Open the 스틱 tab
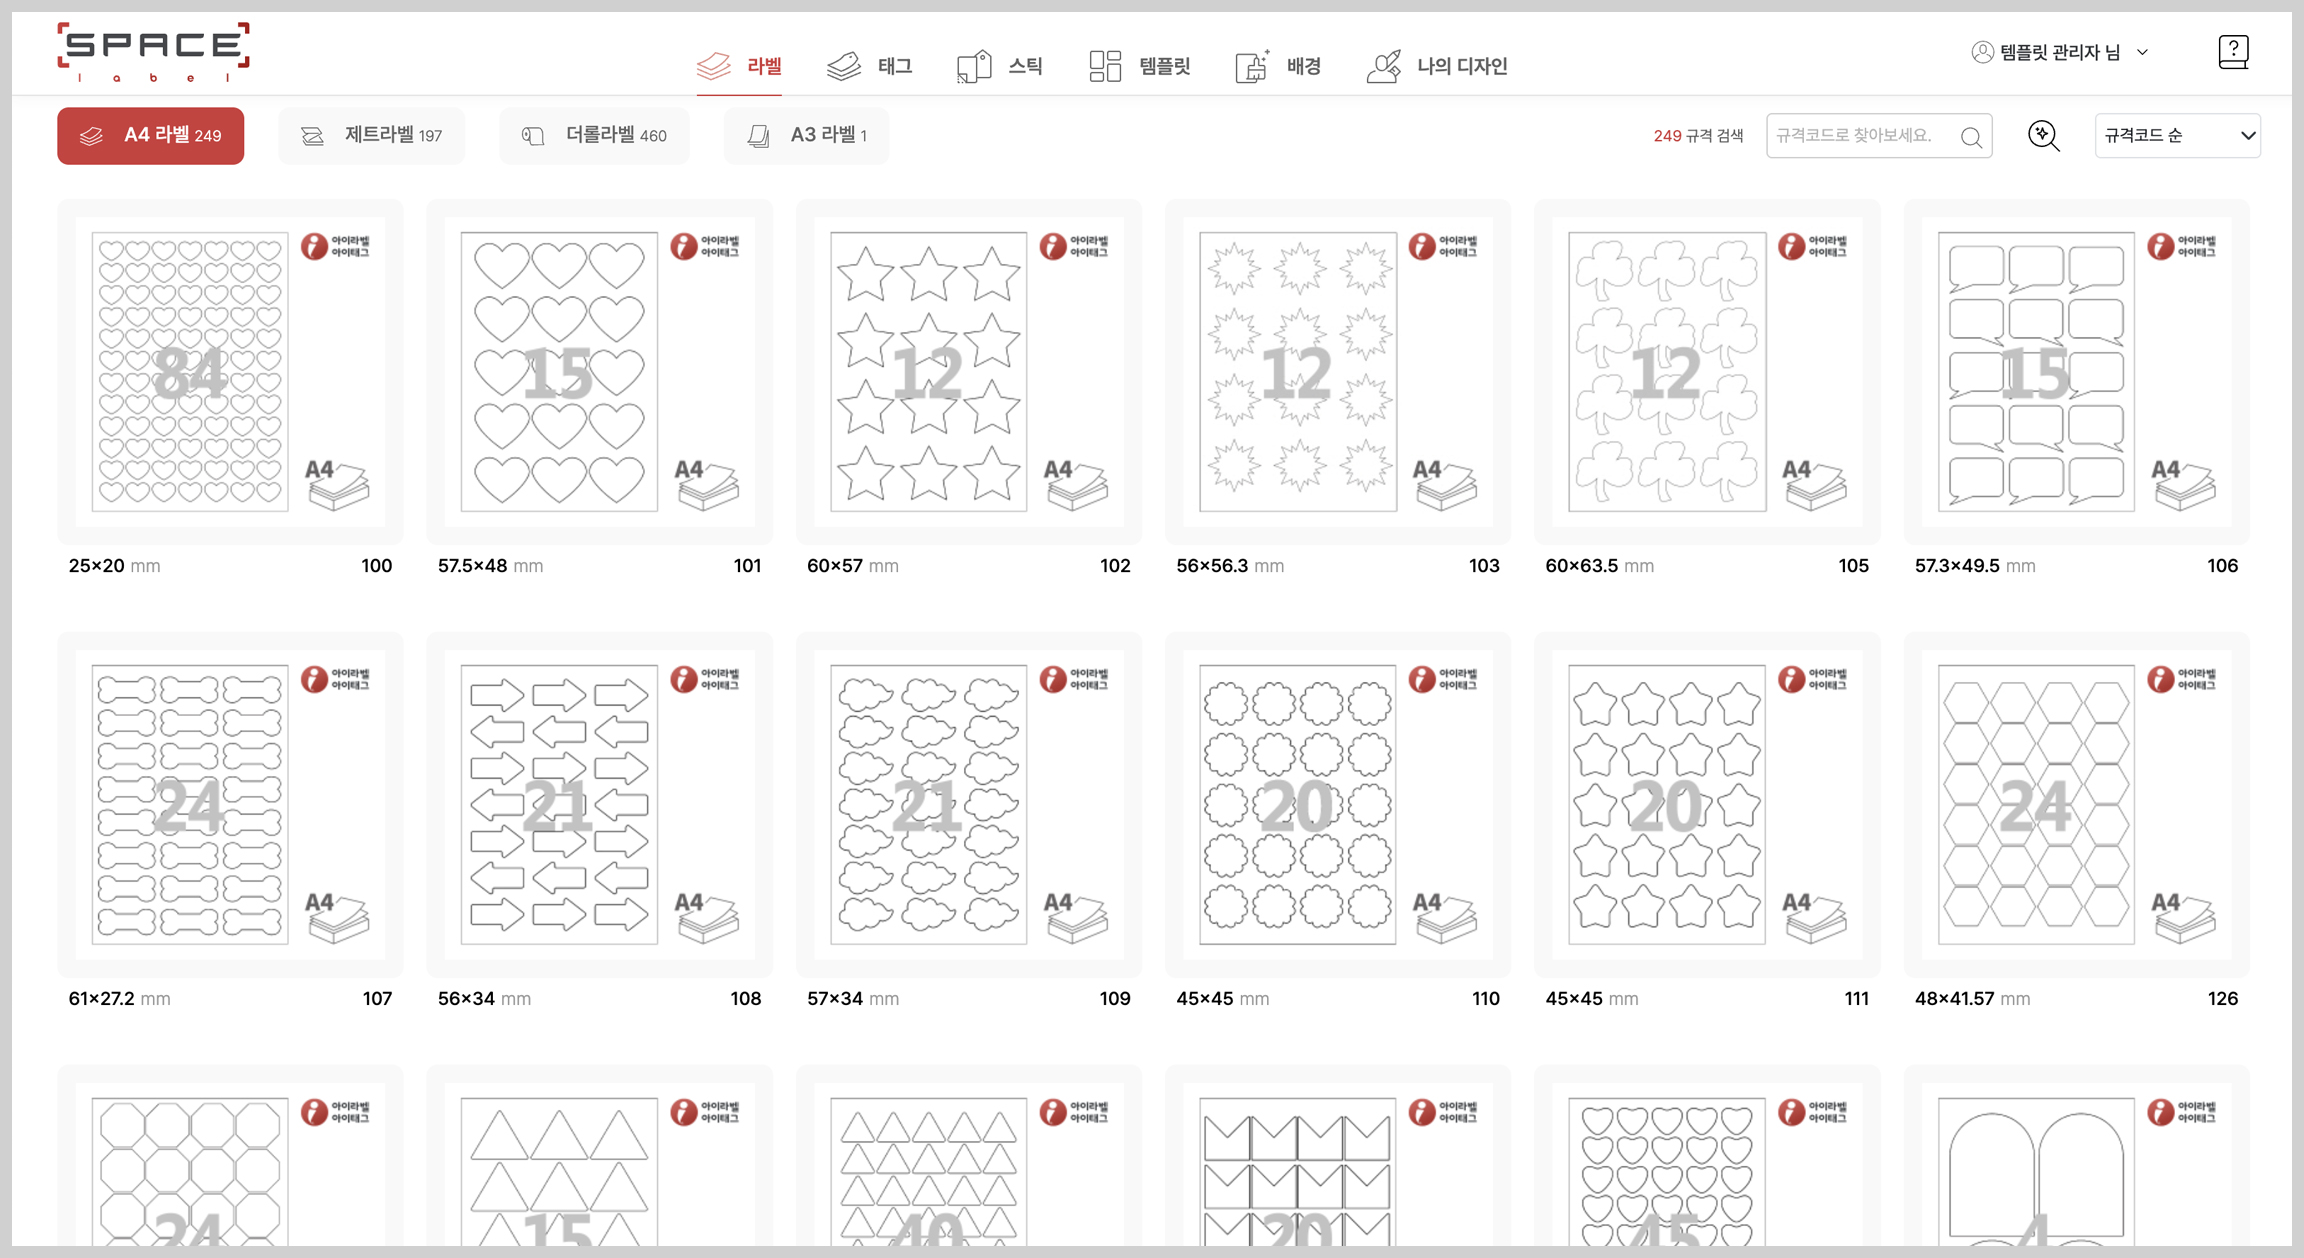Image resolution: width=2304 pixels, height=1258 pixels. (999, 66)
